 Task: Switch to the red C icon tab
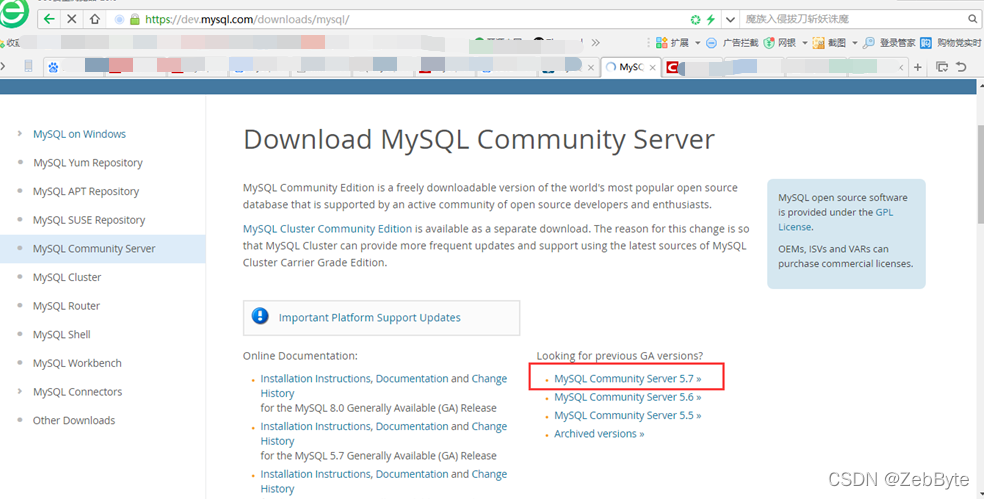[672, 67]
